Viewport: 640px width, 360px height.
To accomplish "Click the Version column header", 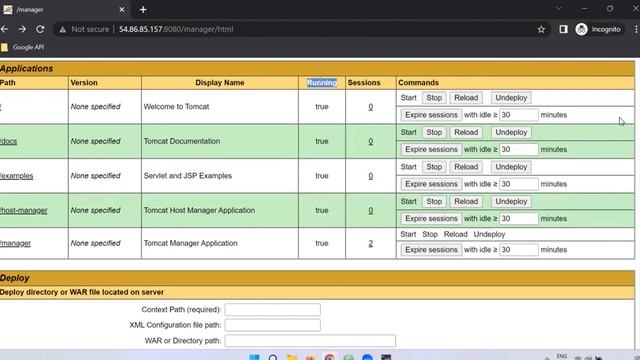I will (x=84, y=83).
